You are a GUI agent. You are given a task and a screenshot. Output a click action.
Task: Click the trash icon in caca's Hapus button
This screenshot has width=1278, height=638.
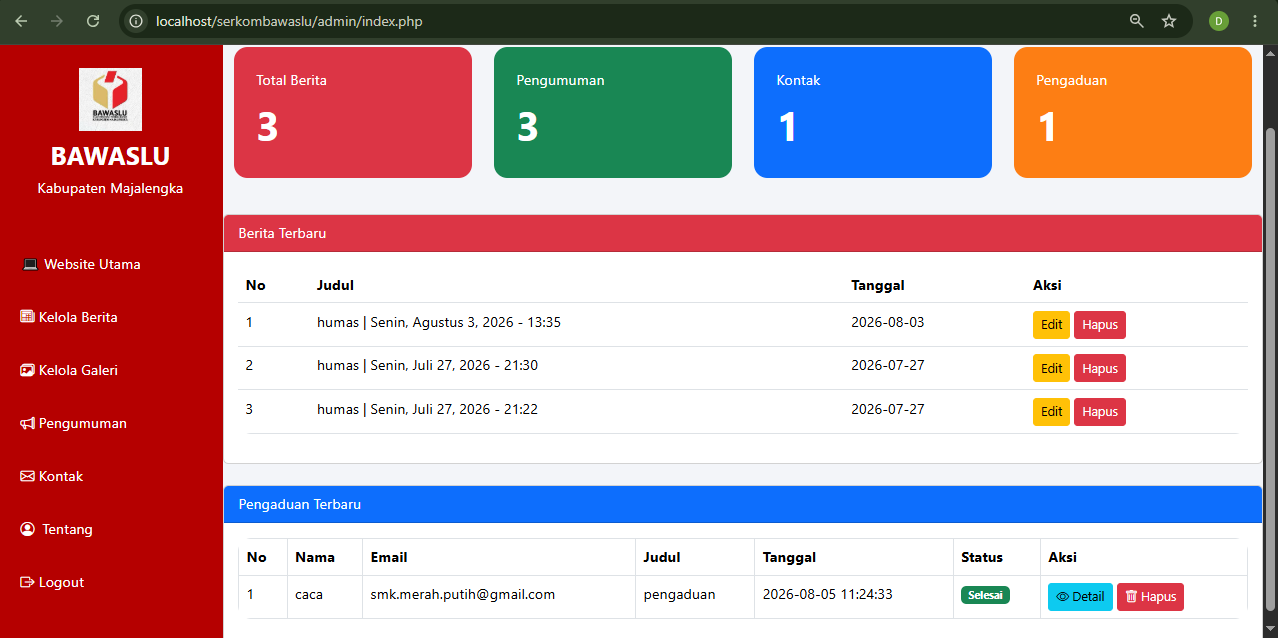coord(1131,597)
